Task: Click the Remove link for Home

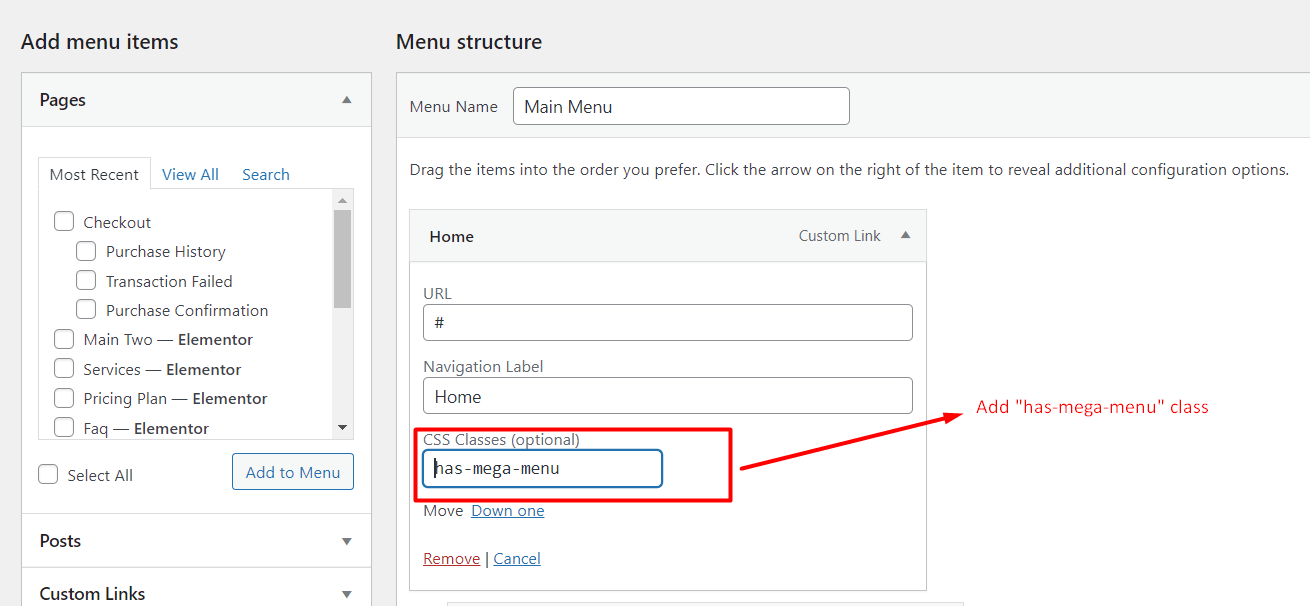Action: tap(451, 559)
